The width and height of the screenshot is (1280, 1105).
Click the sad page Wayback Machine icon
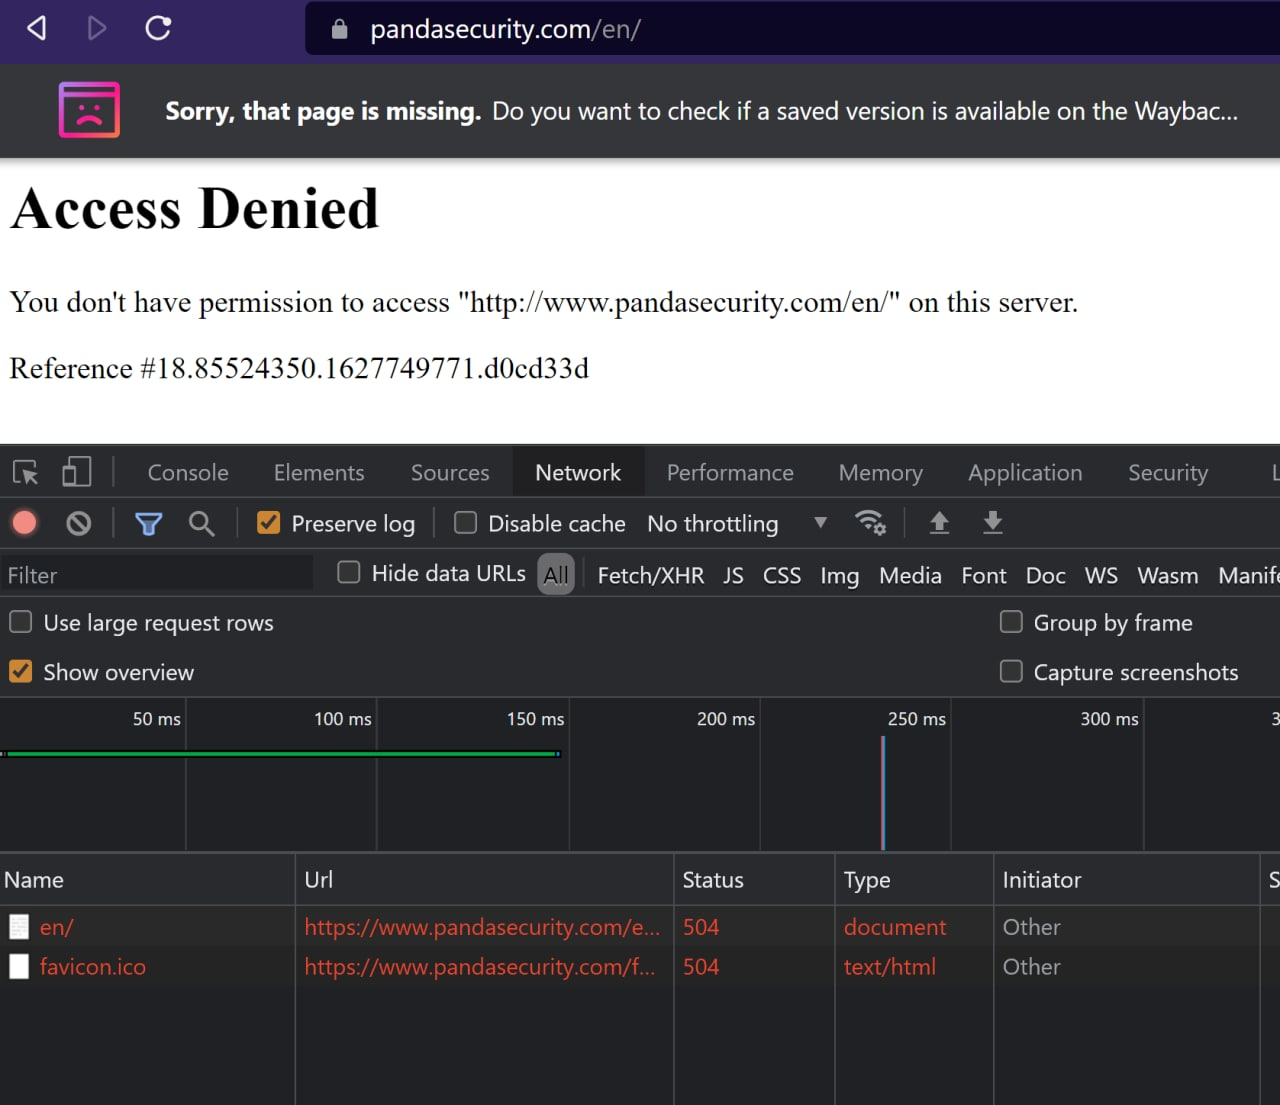[89, 110]
